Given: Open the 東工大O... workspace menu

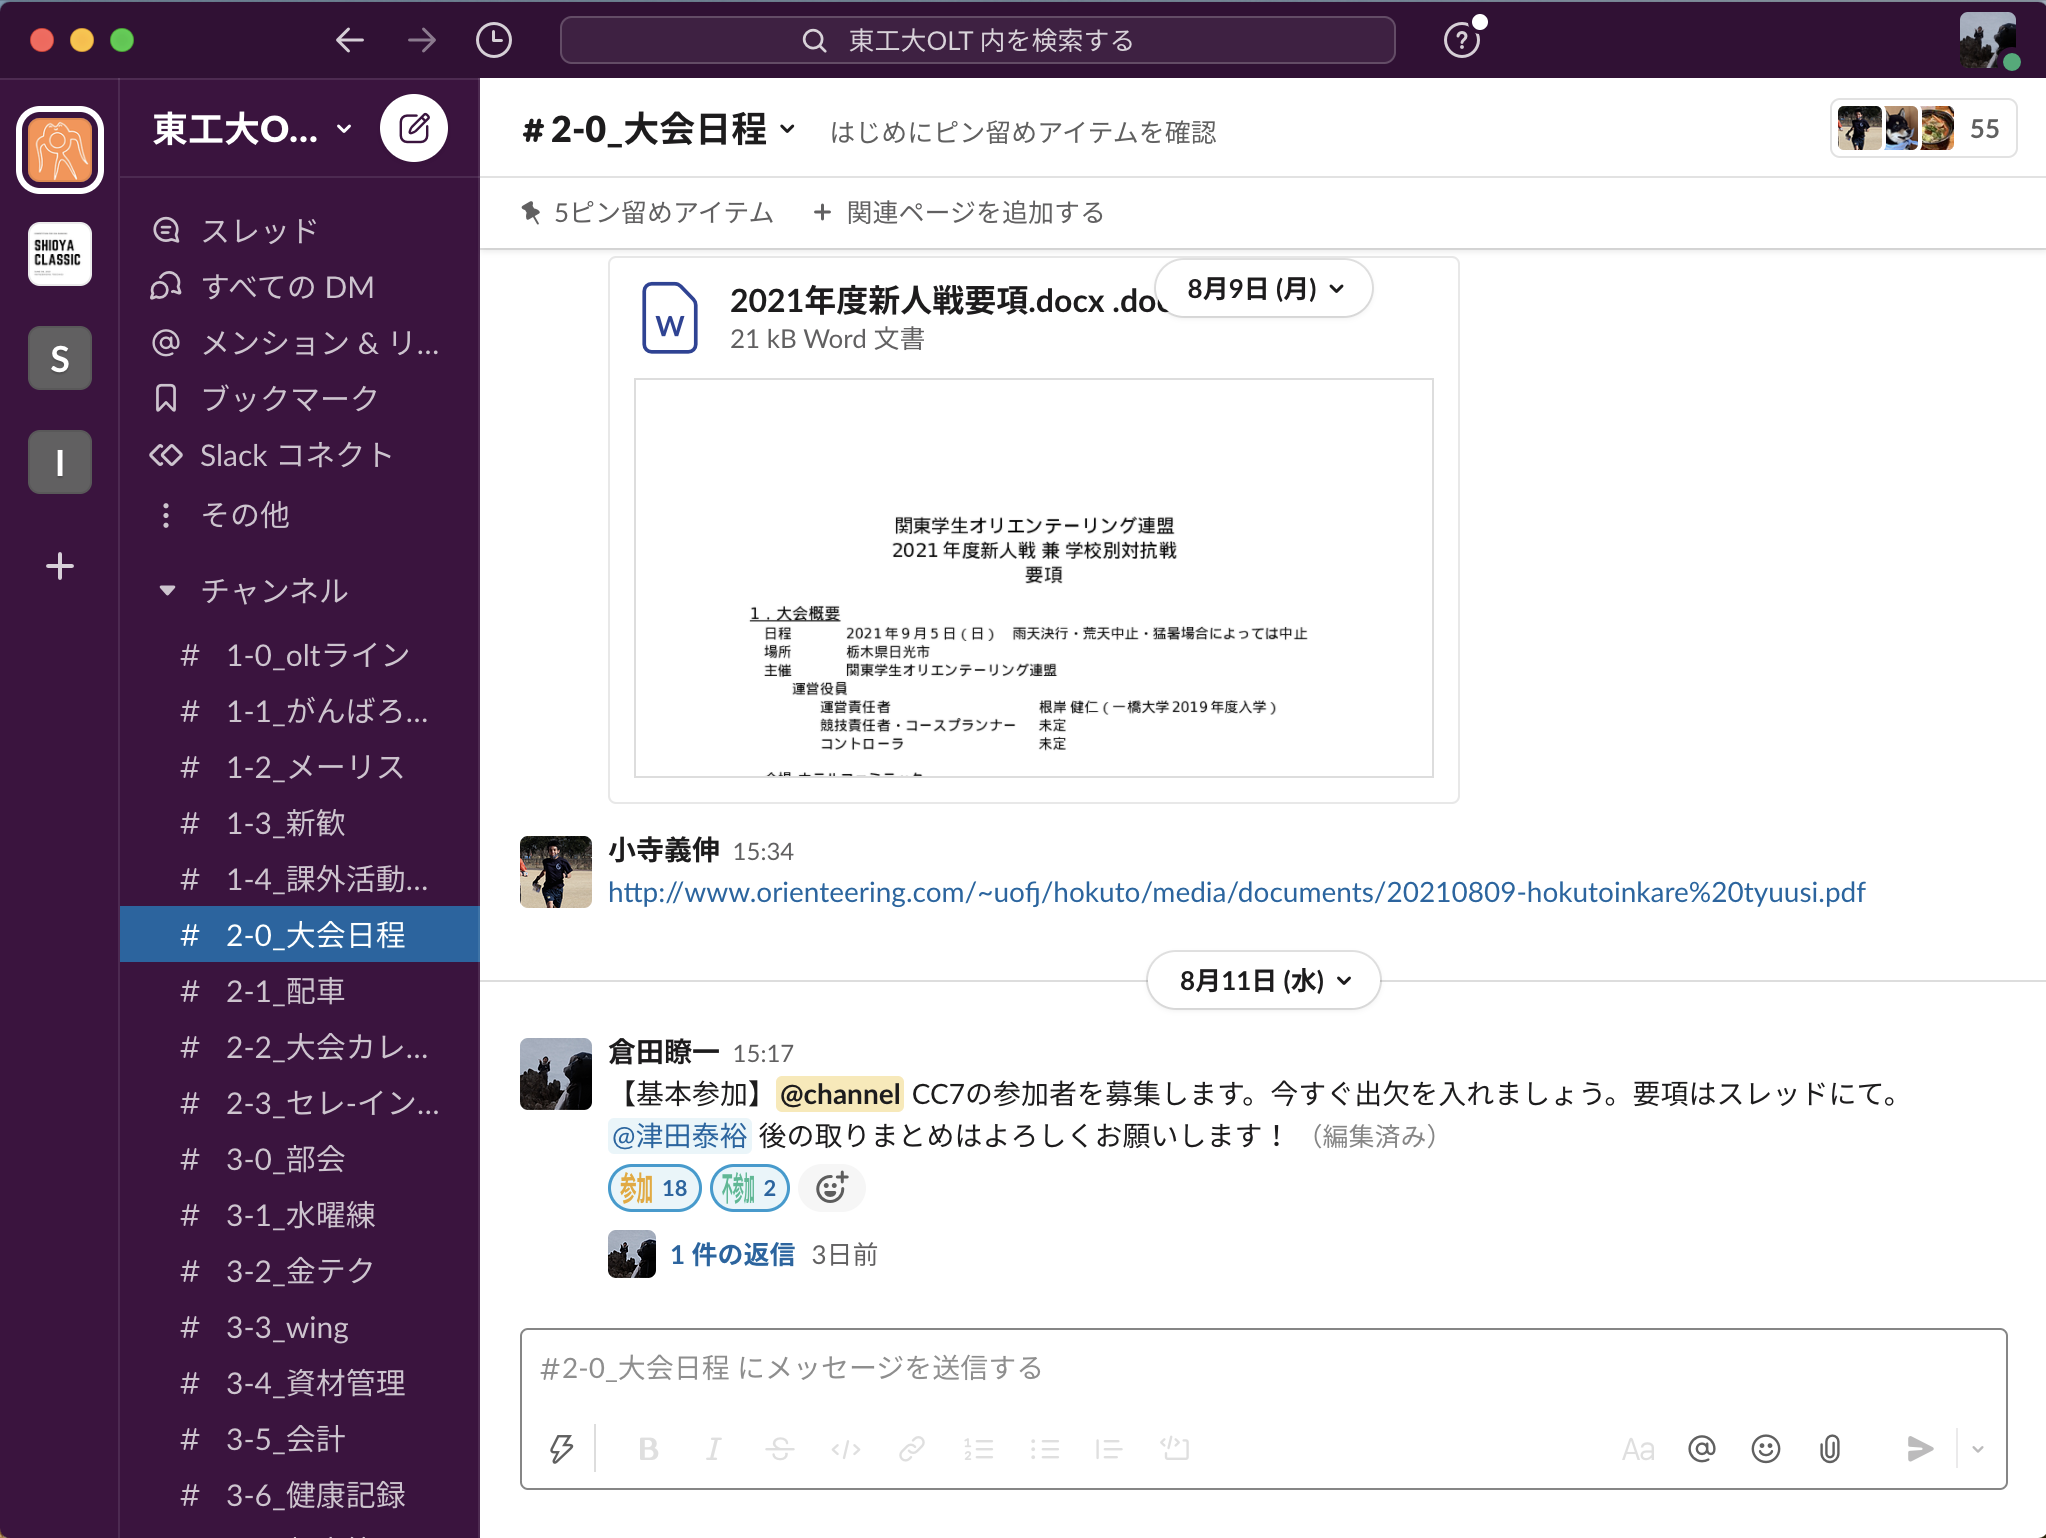Looking at the screenshot, I should coord(252,128).
